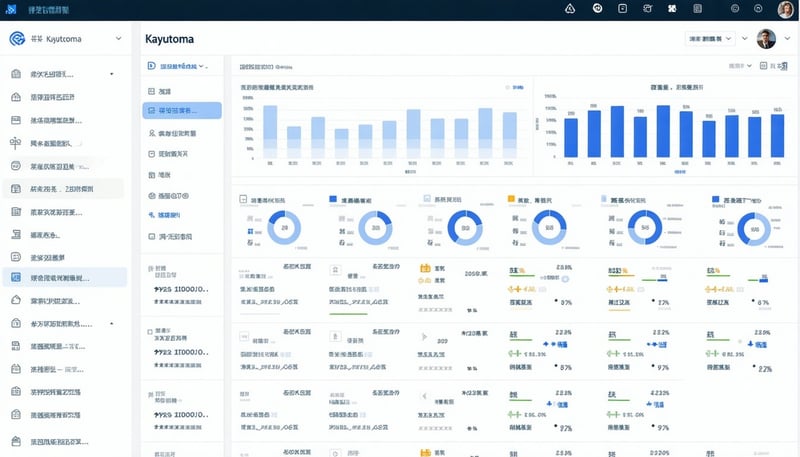Click the circular Kayutcoma workspace logo
This screenshot has height=457, width=800.
pyautogui.click(x=17, y=38)
